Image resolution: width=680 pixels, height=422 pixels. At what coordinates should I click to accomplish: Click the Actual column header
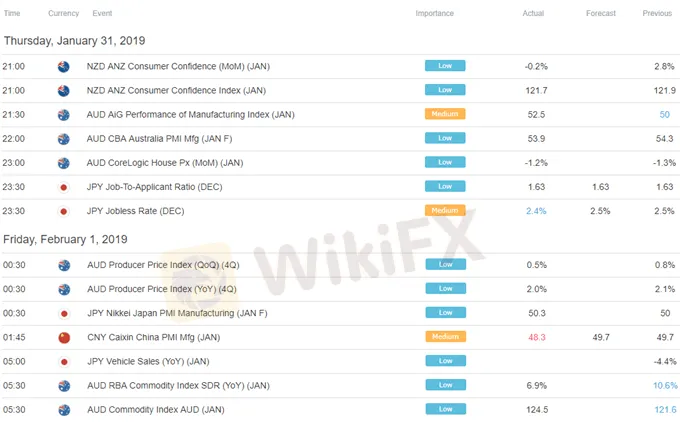(x=533, y=14)
